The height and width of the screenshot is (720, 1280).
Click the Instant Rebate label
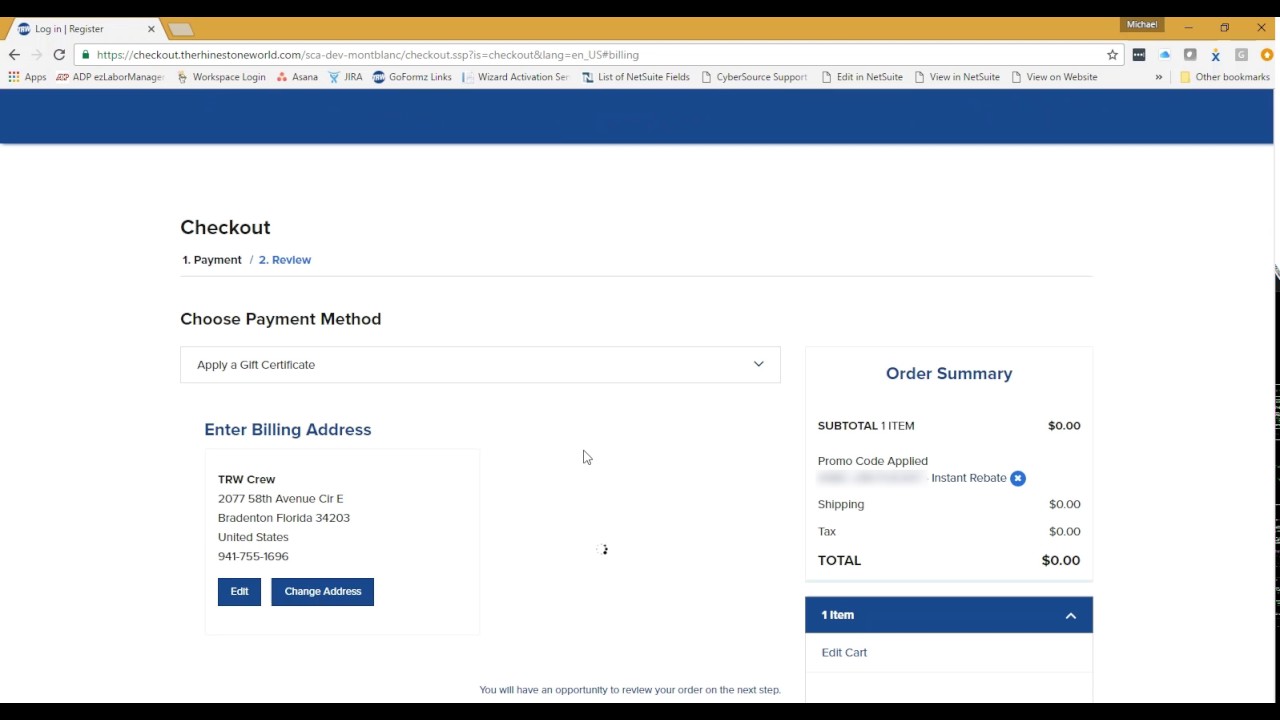coord(968,478)
